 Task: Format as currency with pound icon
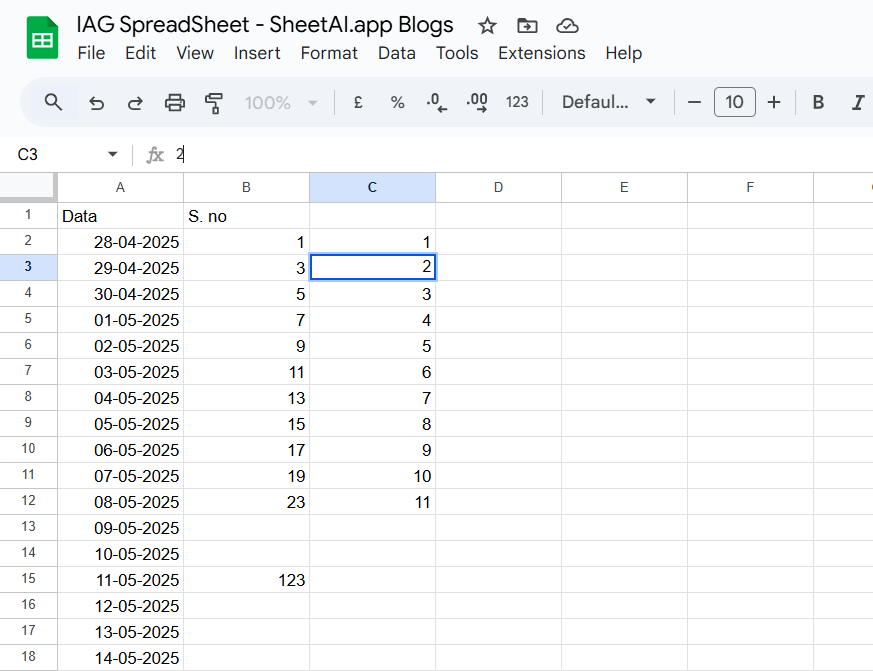[x=358, y=102]
